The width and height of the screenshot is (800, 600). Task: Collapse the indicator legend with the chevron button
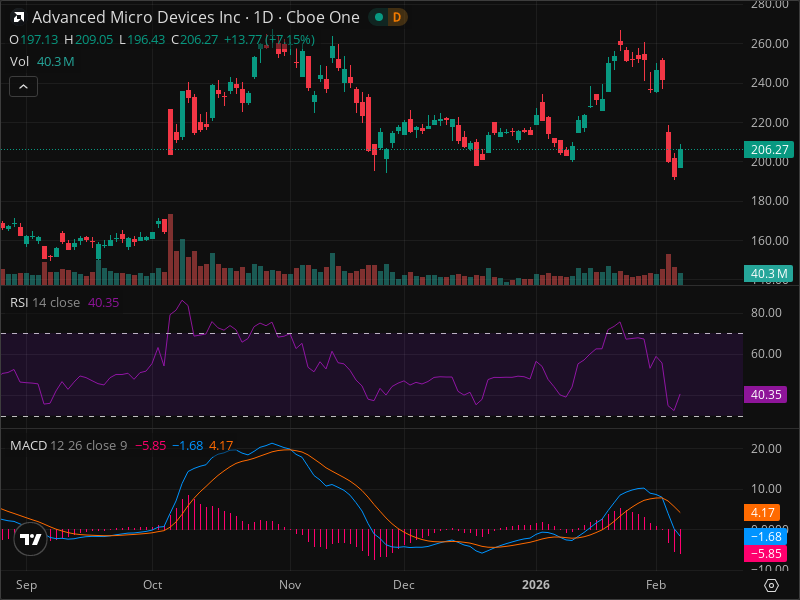(23, 87)
